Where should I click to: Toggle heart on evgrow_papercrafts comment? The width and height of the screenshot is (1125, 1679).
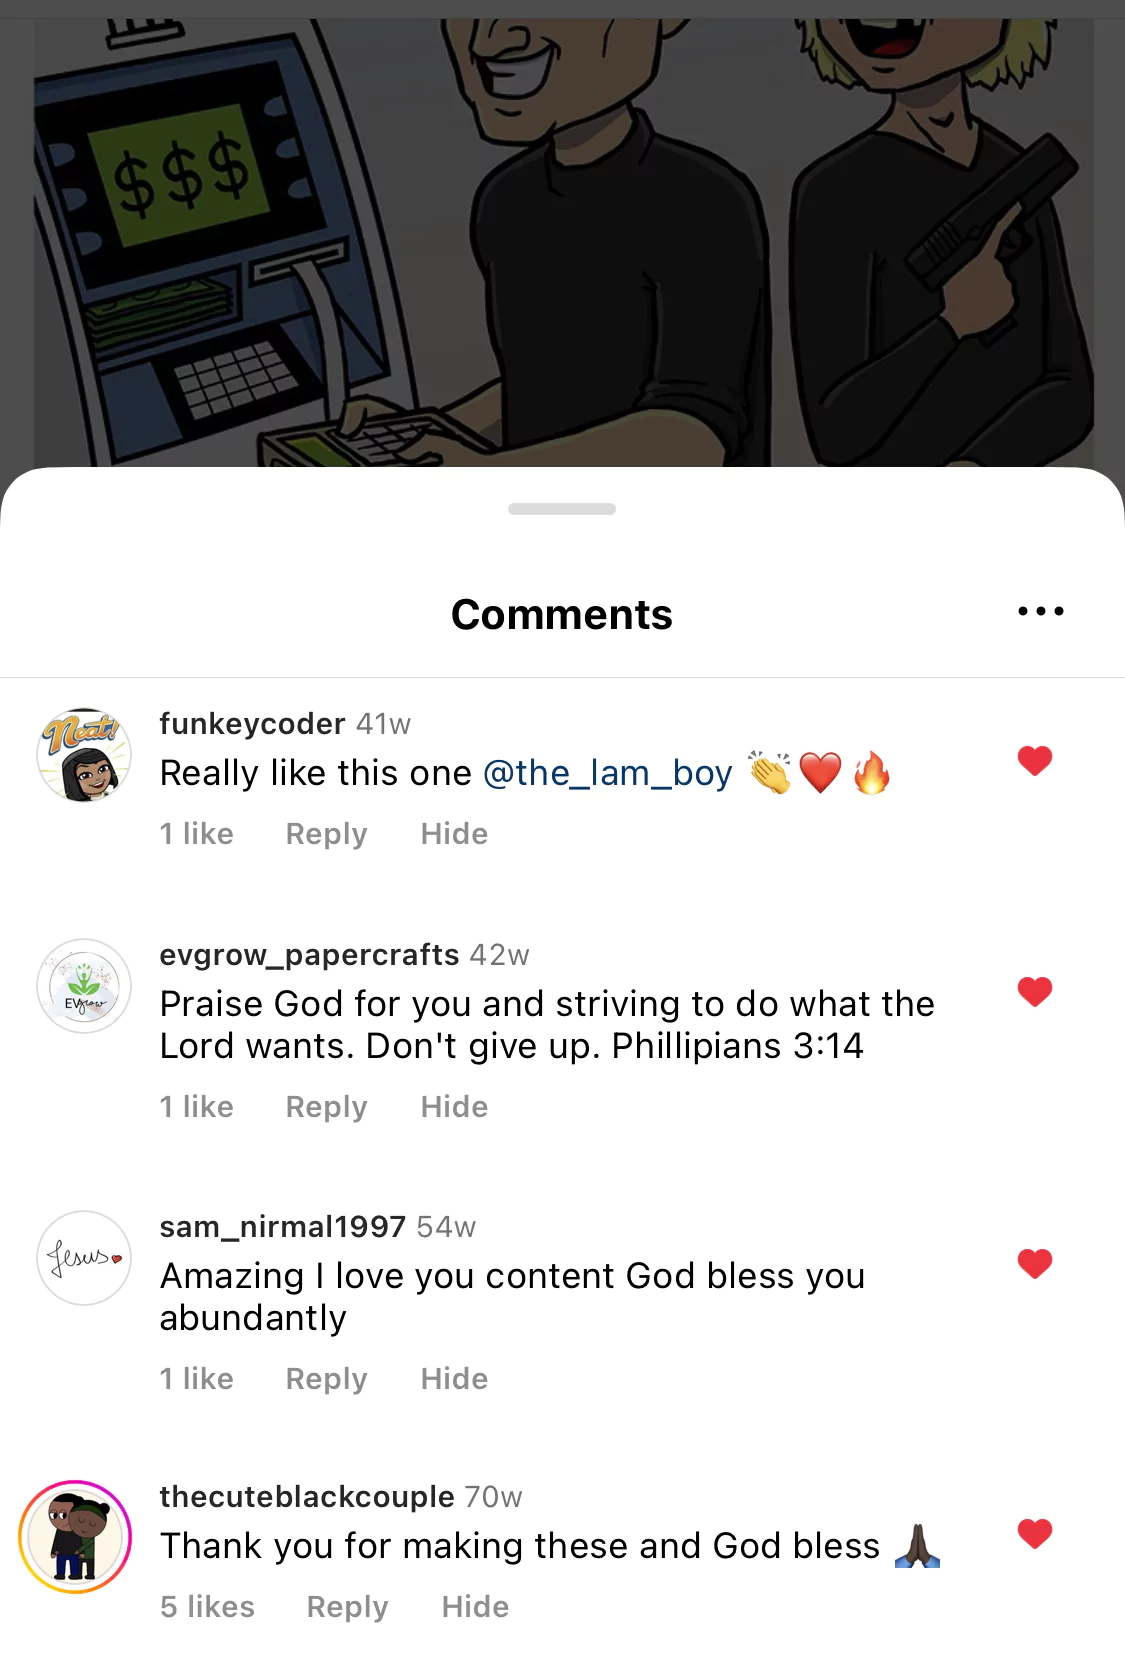(x=1035, y=992)
